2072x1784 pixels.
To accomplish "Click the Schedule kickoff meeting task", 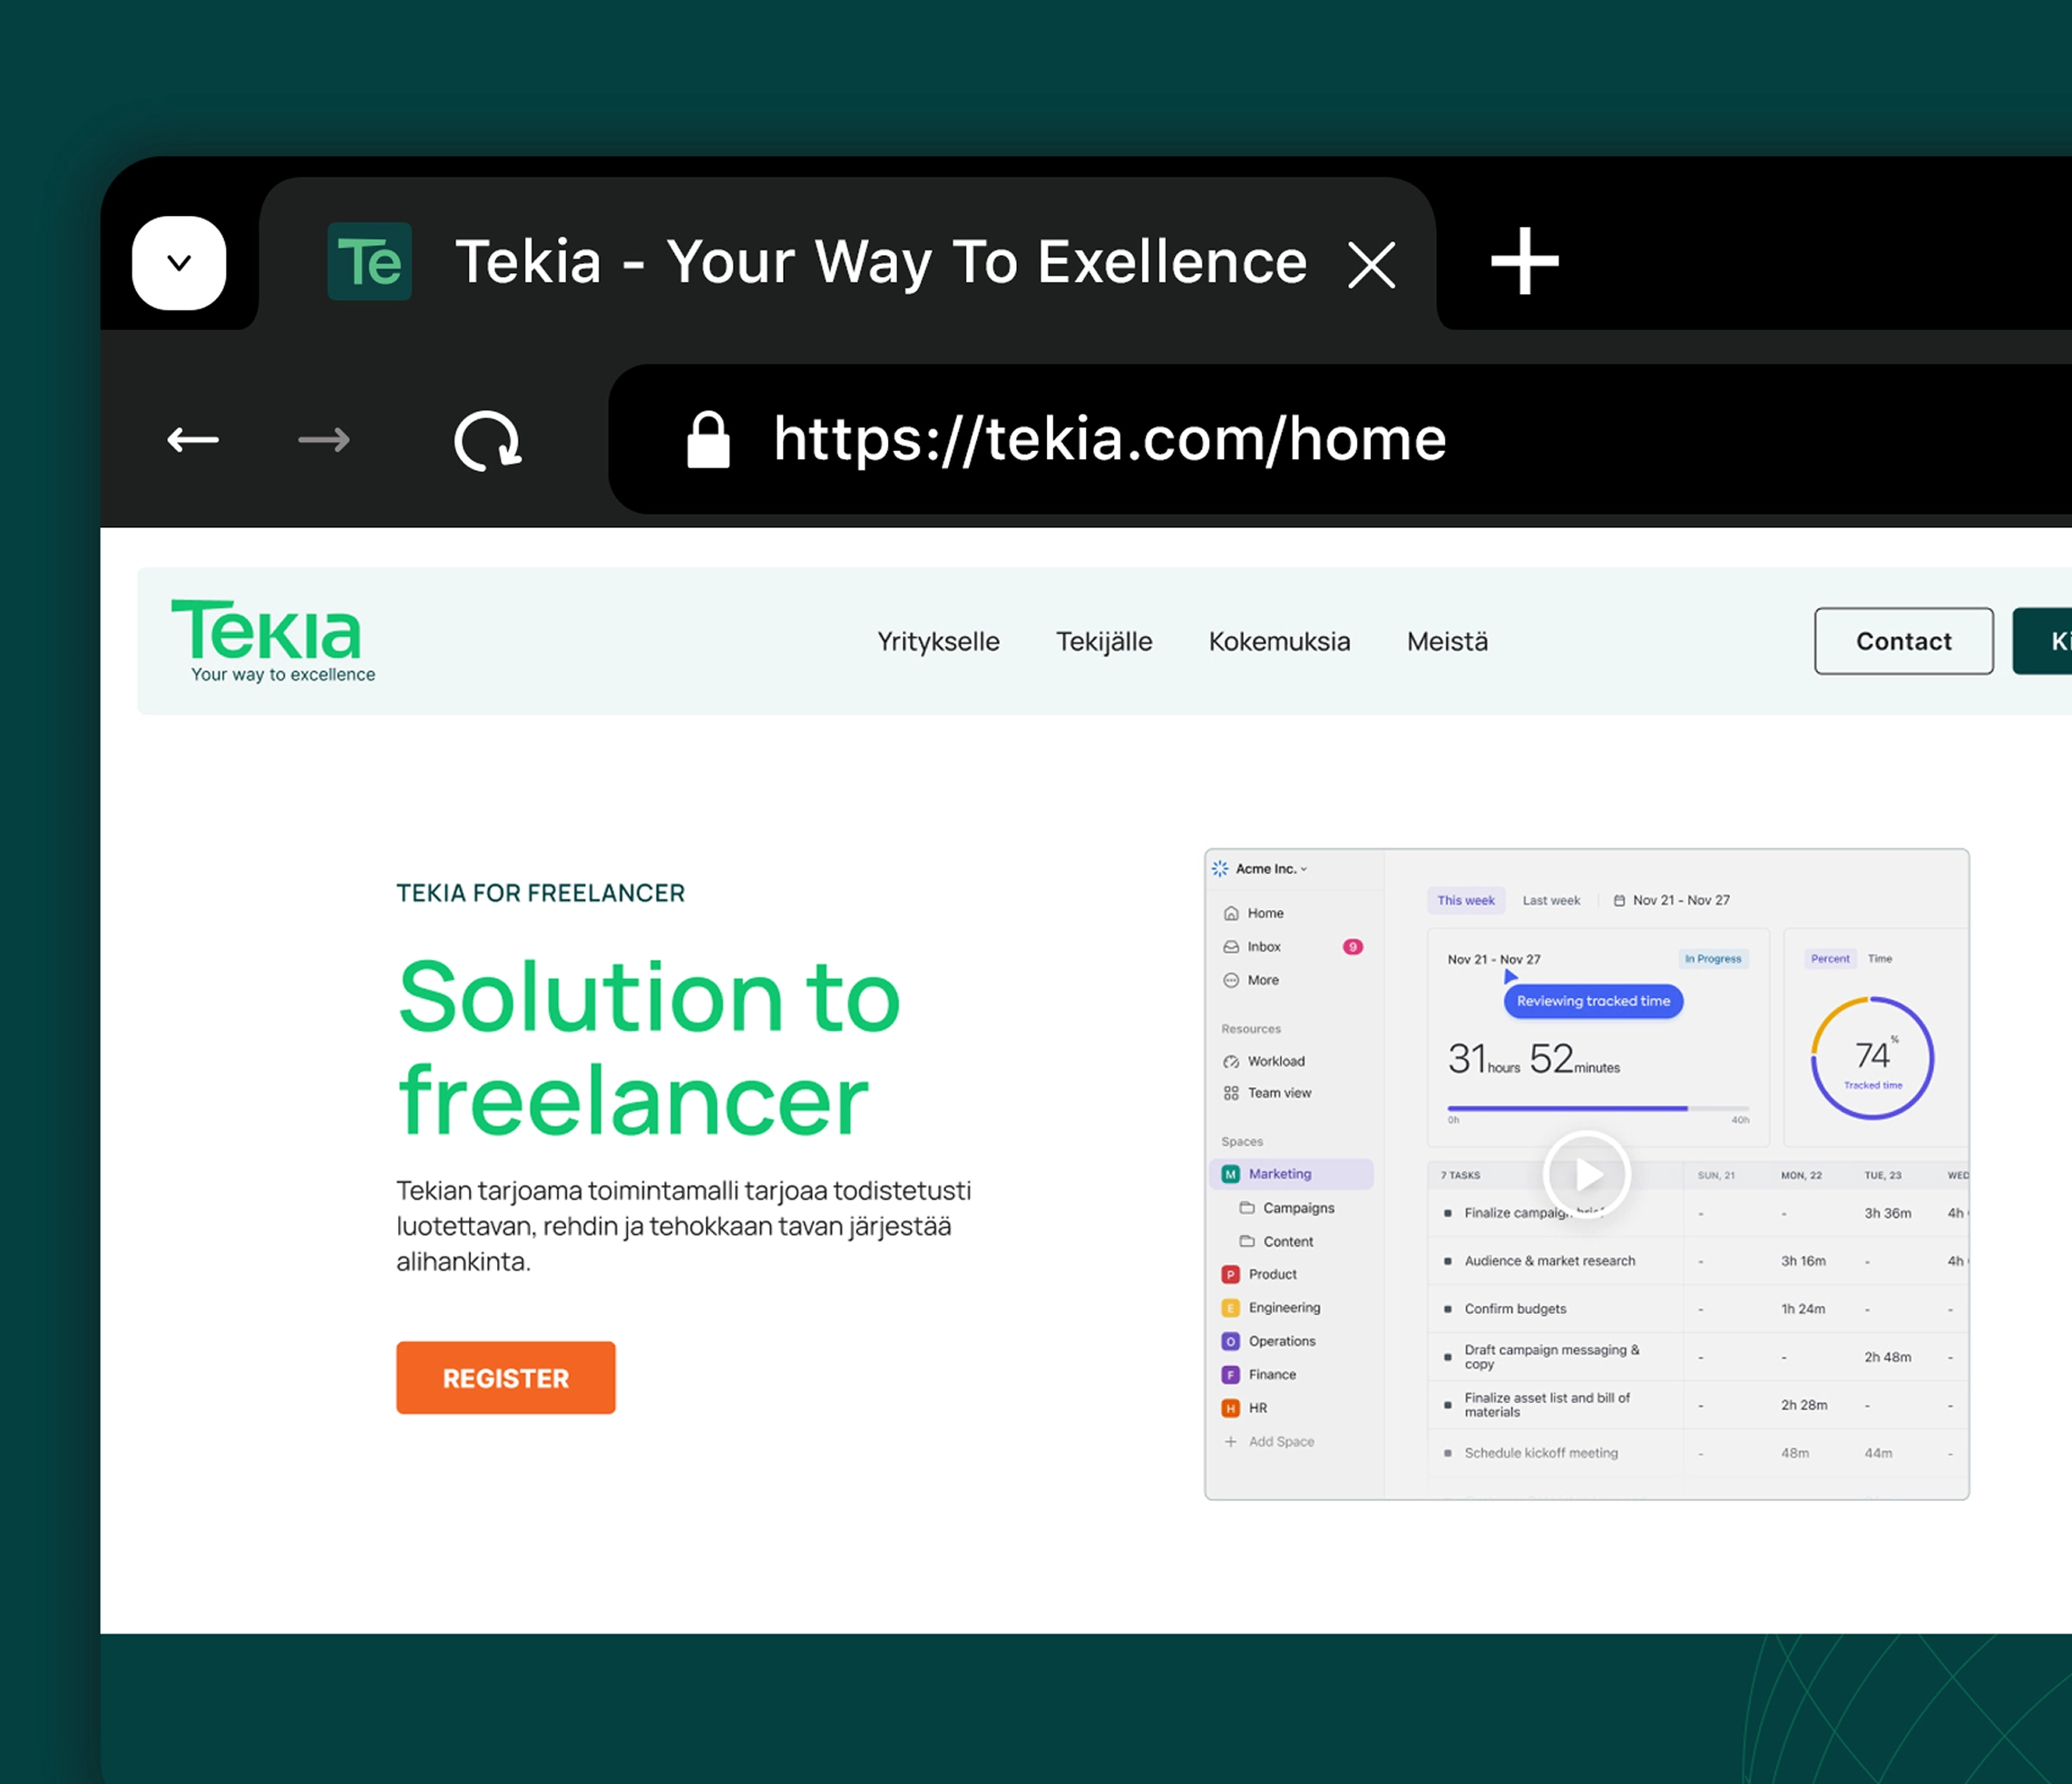I will coord(1541,1453).
